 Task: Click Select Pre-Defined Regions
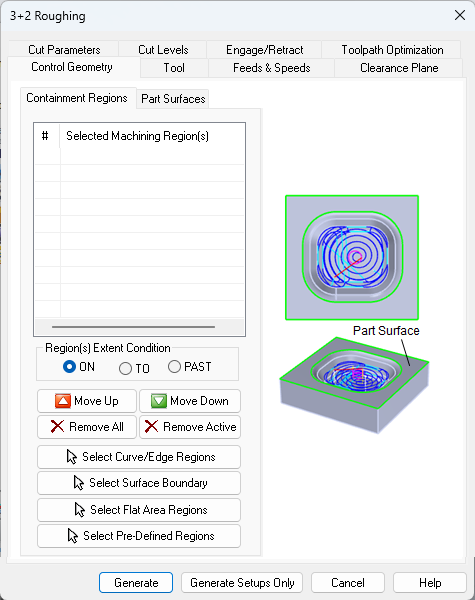pos(139,536)
